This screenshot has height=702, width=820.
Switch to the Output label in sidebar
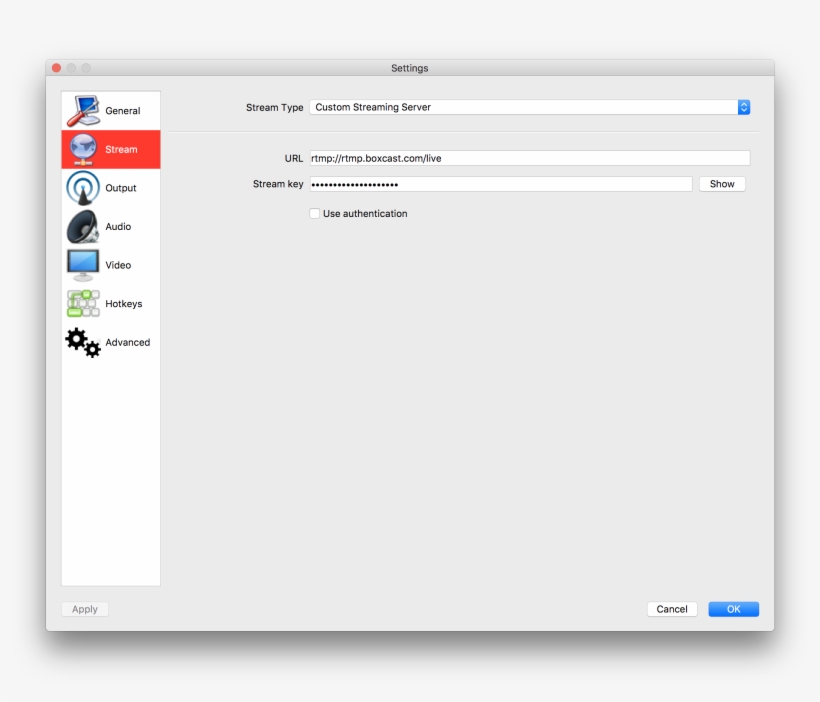pyautogui.click(x=121, y=188)
